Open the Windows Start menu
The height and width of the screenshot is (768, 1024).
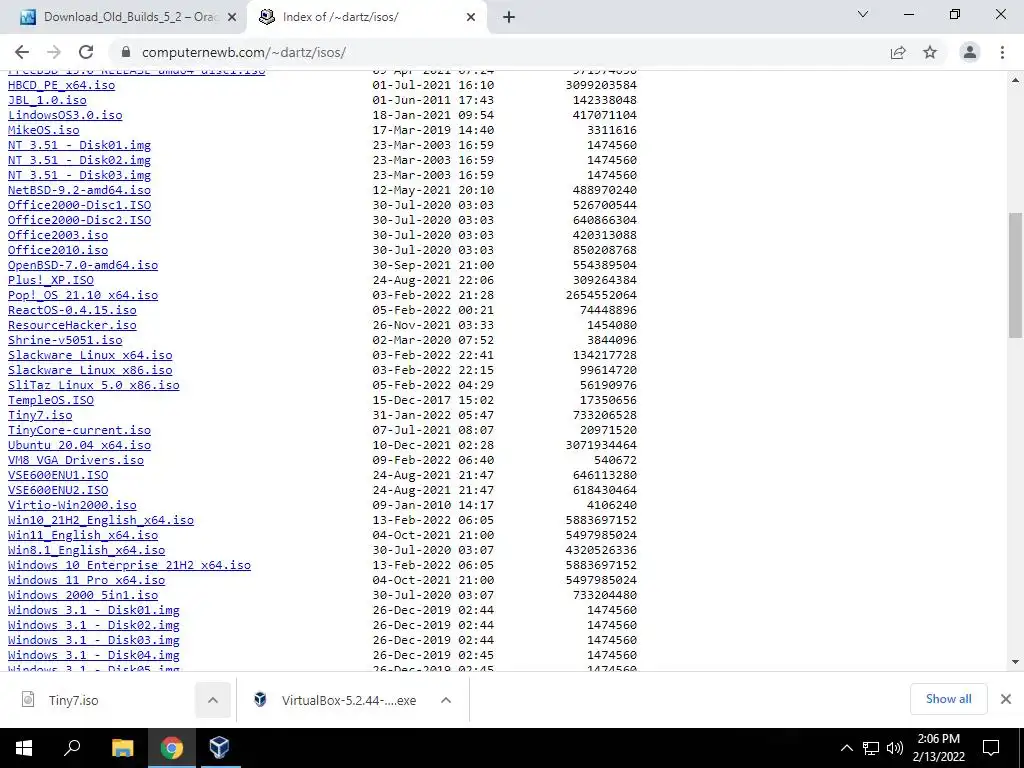pyautogui.click(x=24, y=748)
